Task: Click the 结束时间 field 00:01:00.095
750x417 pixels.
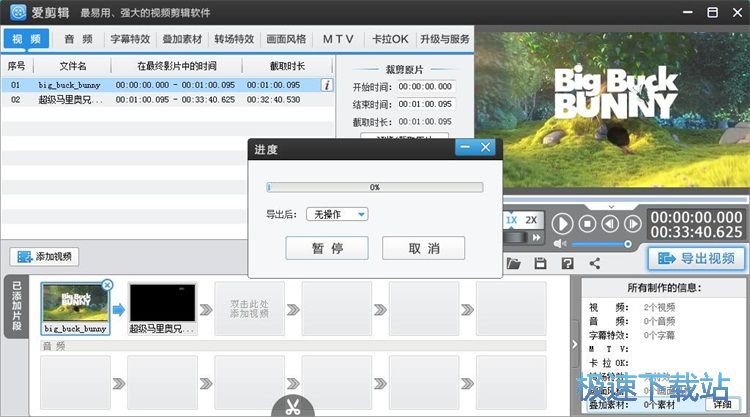Action: coord(425,104)
